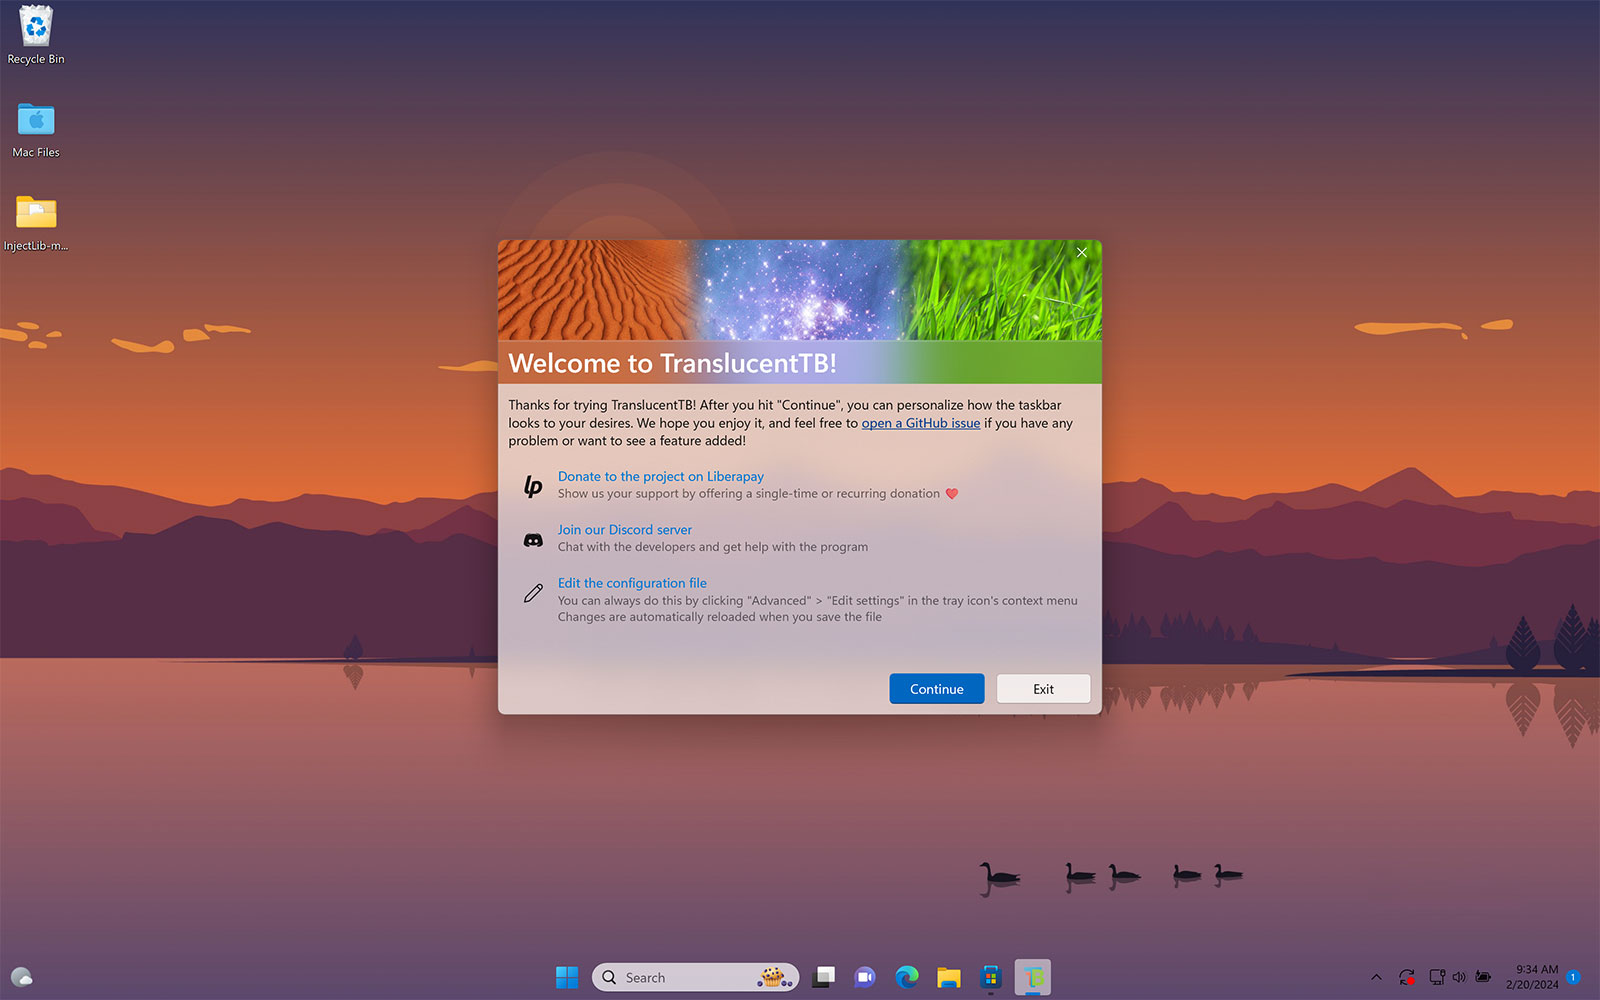Show hidden tray icons chevron
The width and height of the screenshot is (1600, 1000).
tap(1376, 977)
